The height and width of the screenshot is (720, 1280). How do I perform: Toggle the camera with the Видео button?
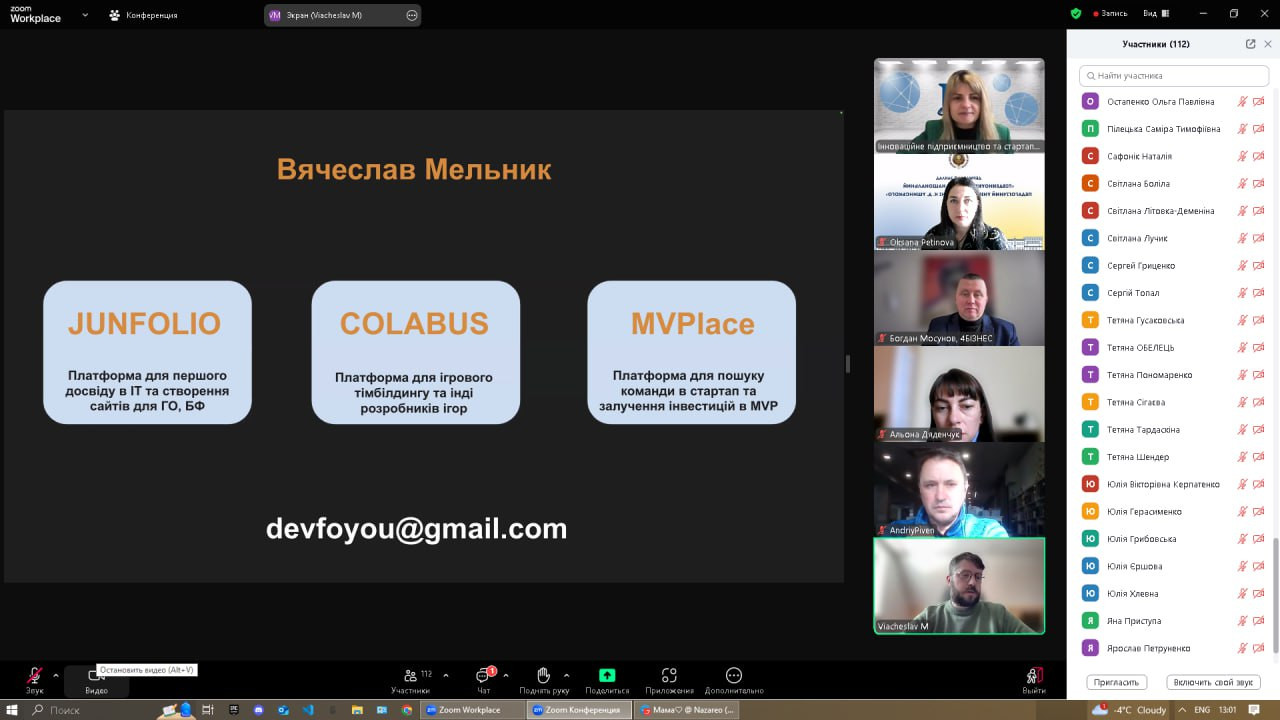pos(96,680)
